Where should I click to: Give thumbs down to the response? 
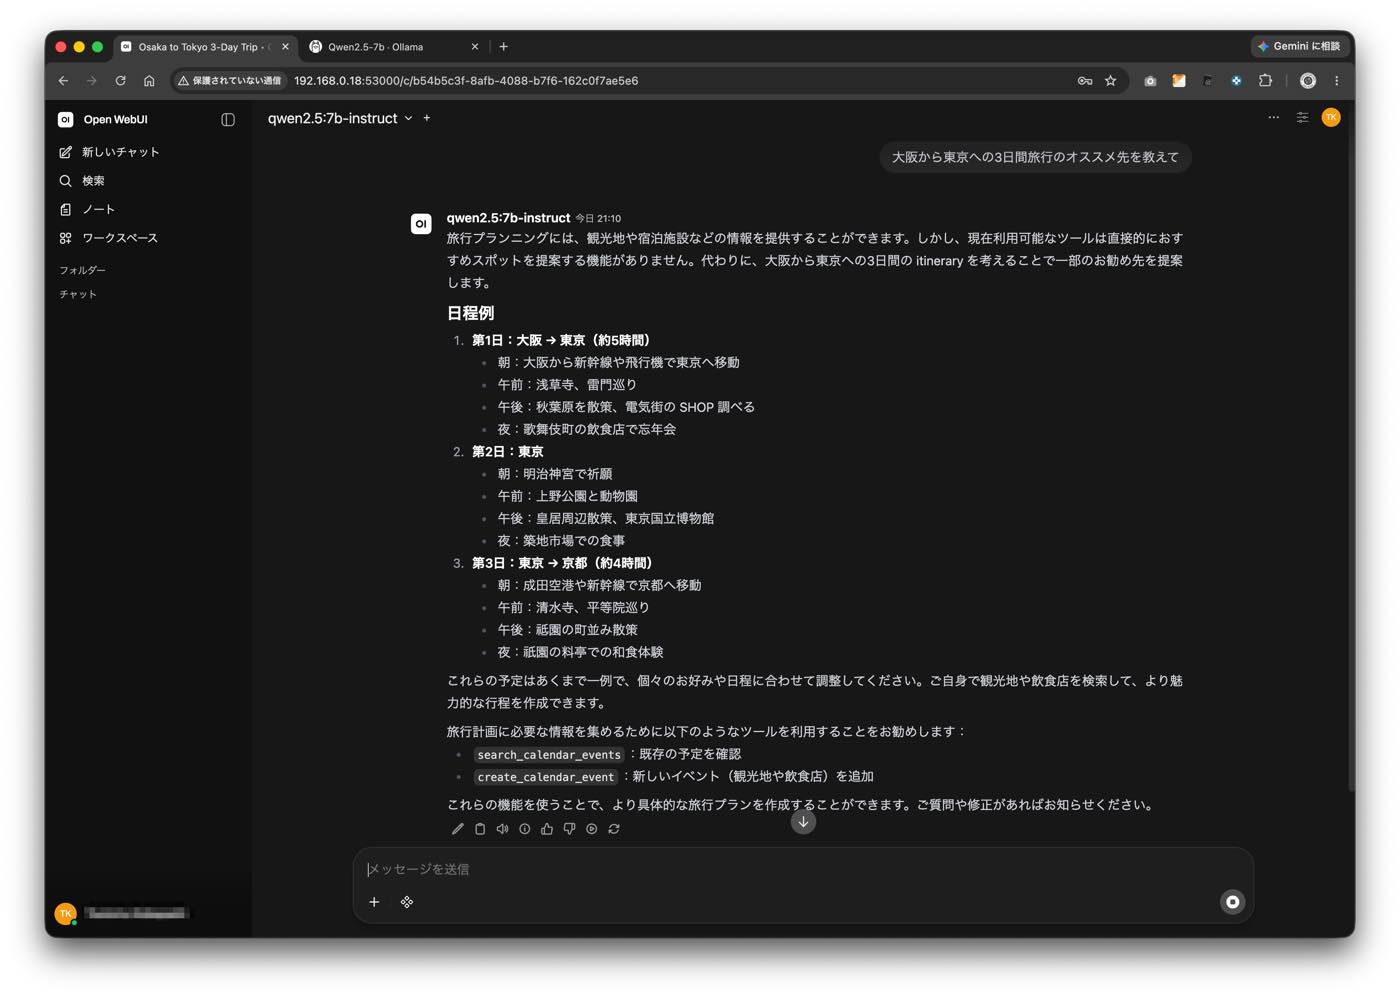tap(569, 829)
